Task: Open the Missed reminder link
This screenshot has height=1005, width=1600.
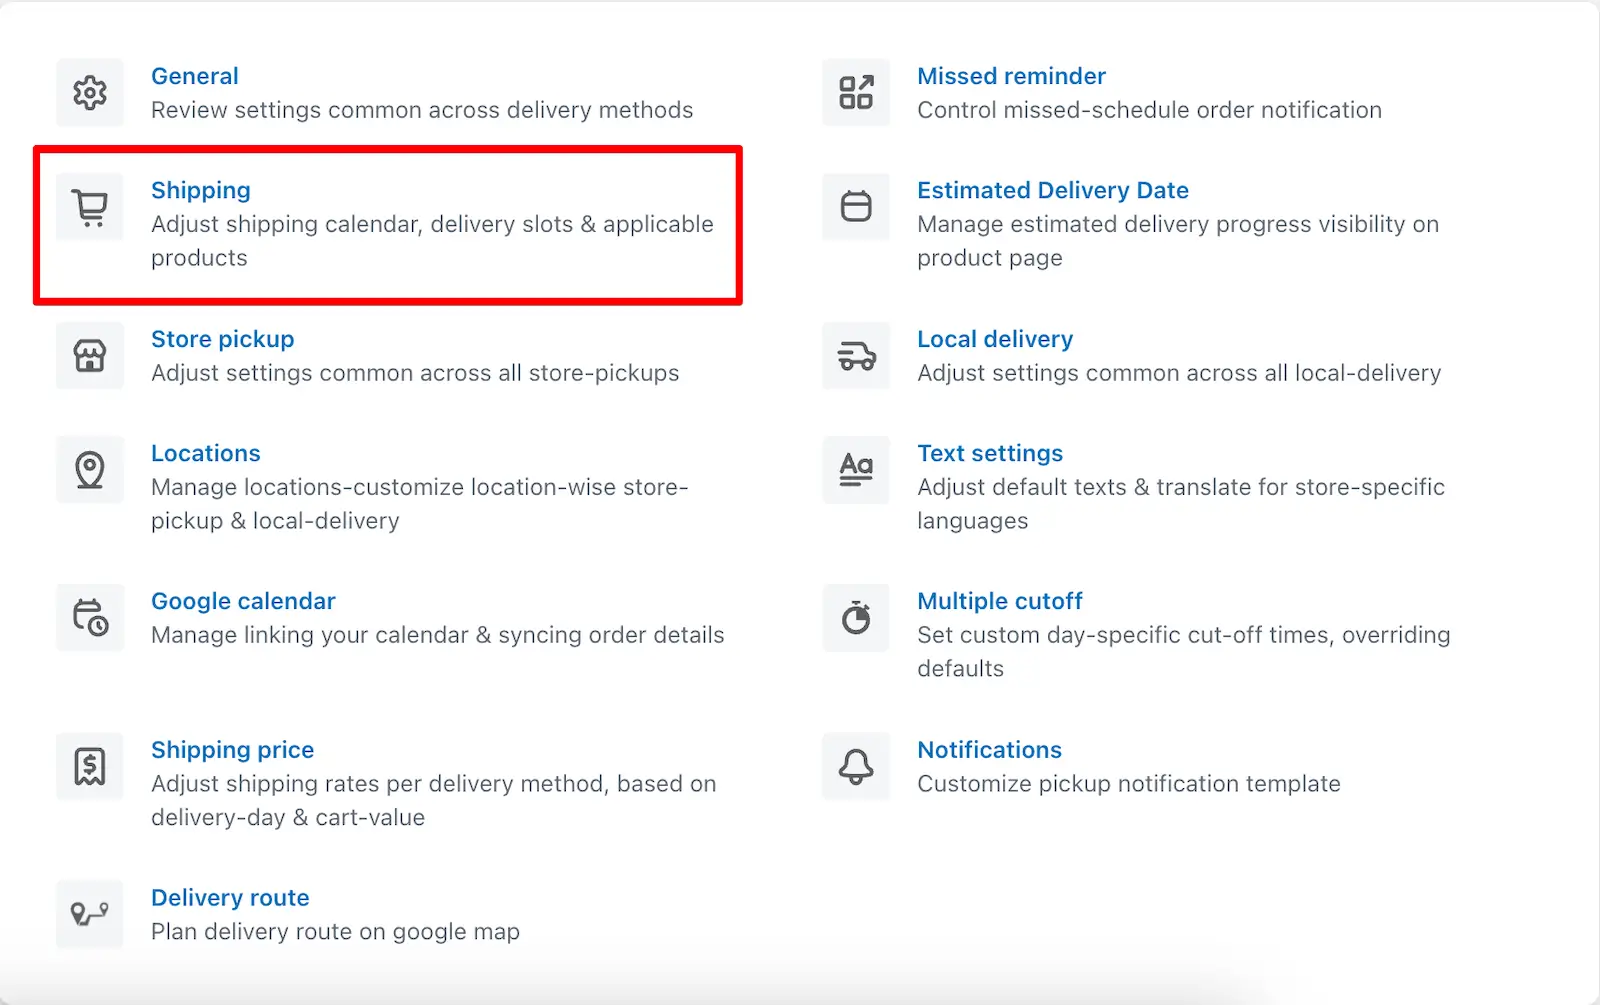Action: [x=1011, y=76]
